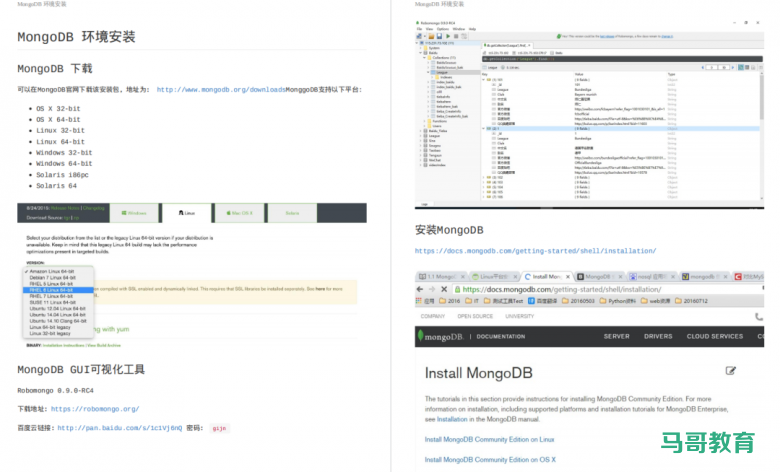The height and width of the screenshot is (472, 780).
Task: Choose Ubuntu 14.04 Linux 64-bit option
Action: pyautogui.click(x=56, y=314)
